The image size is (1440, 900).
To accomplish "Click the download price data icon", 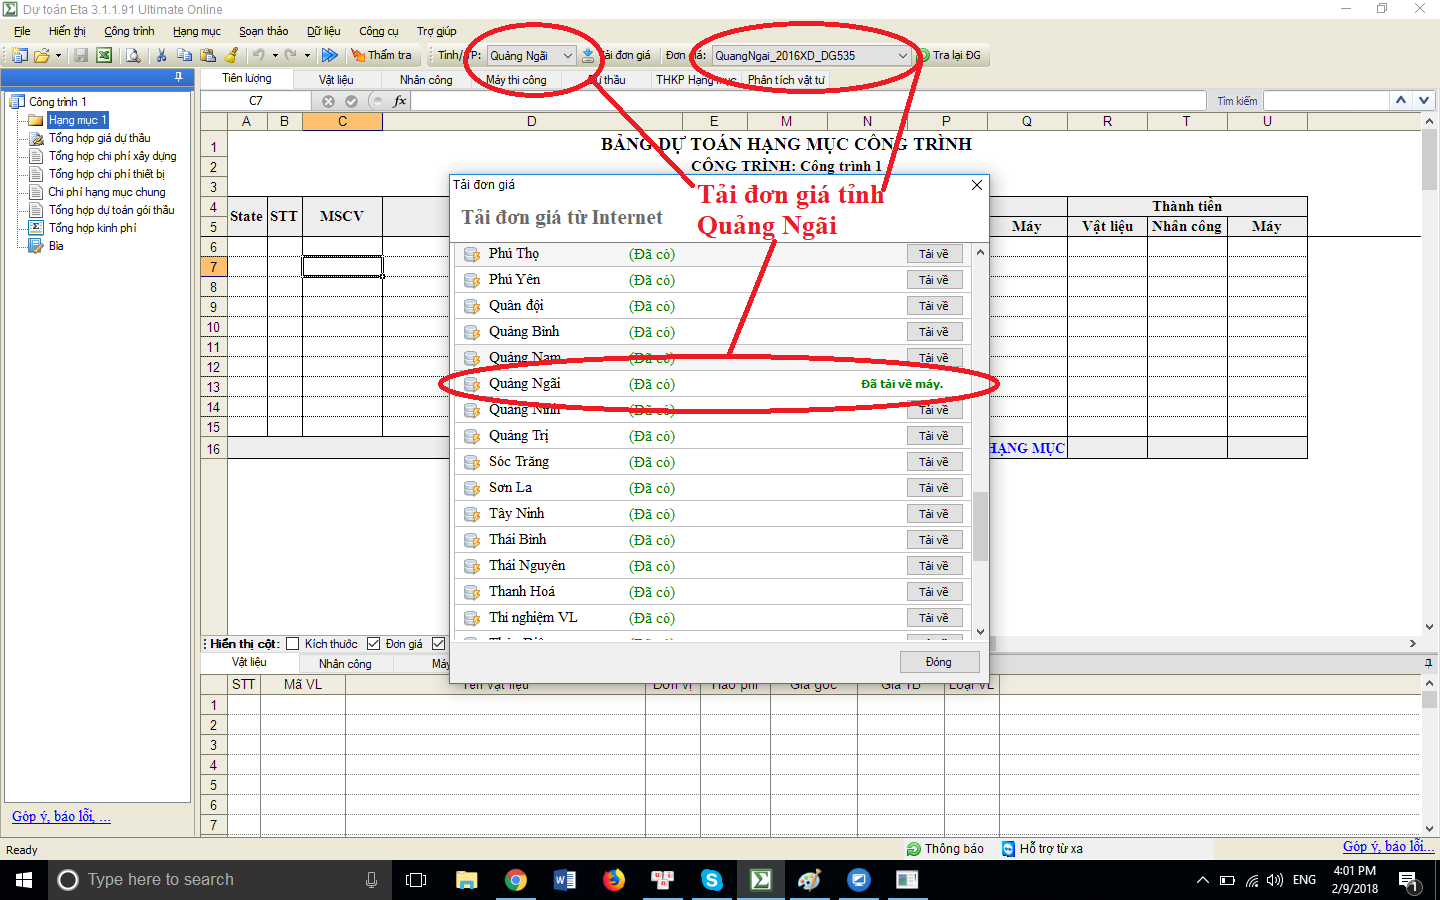I will (x=588, y=56).
